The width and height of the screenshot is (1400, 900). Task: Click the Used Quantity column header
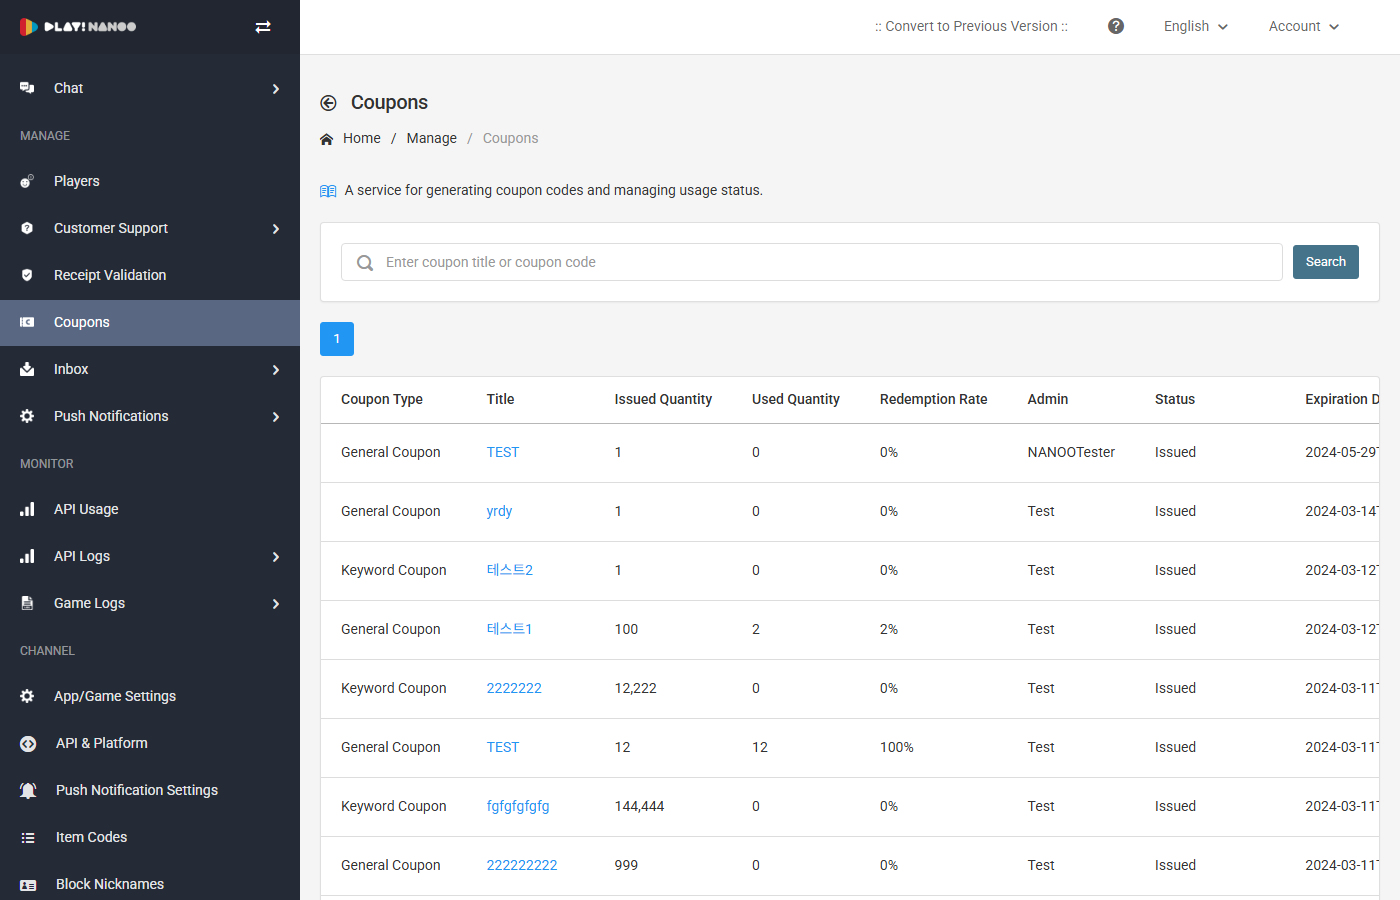coord(796,399)
